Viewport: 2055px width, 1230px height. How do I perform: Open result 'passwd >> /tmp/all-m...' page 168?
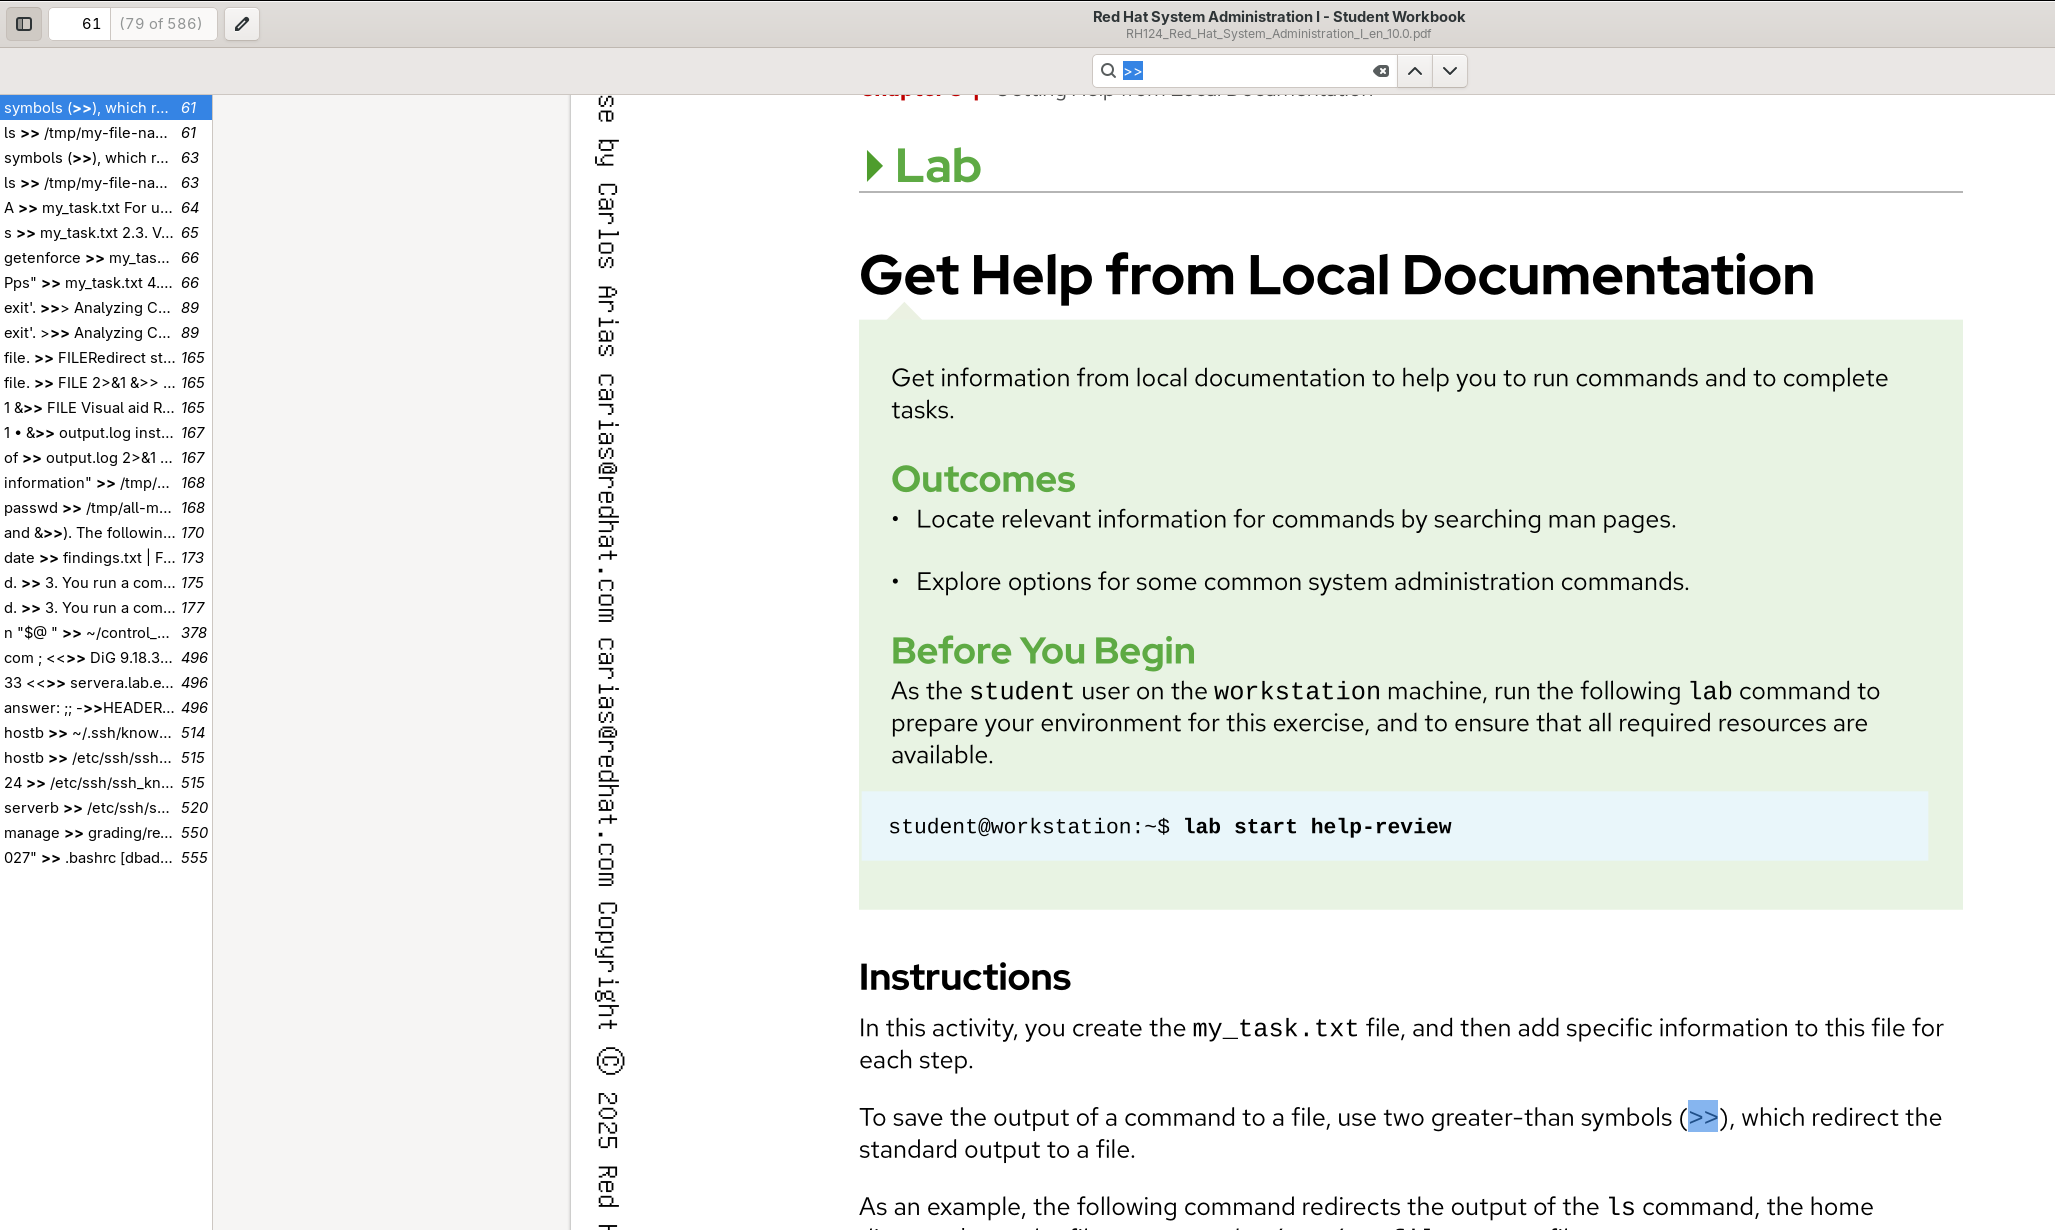(105, 508)
